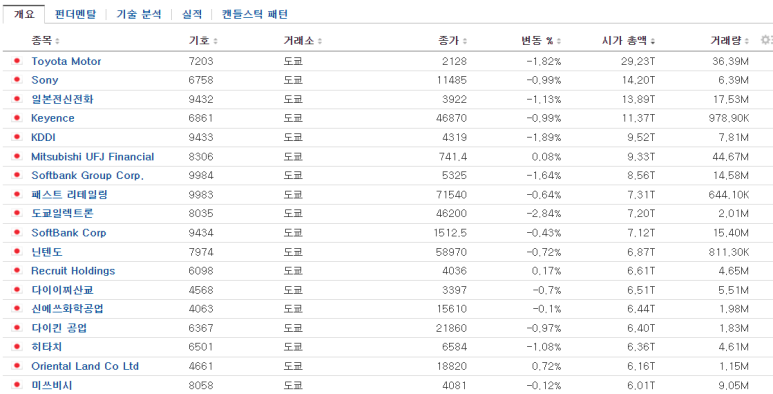Sort table by 종가 column
Screen dimensions: 773x394
coord(453,40)
